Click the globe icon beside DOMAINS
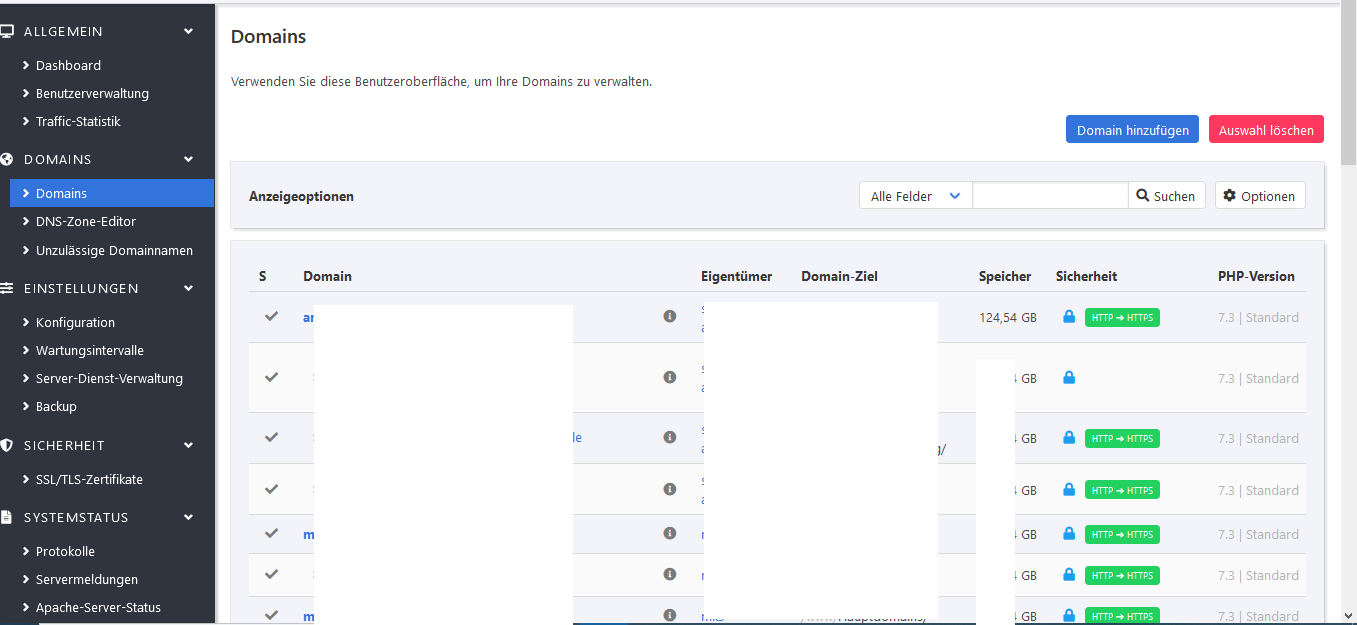This screenshot has height=625, width=1357. (x=7, y=159)
